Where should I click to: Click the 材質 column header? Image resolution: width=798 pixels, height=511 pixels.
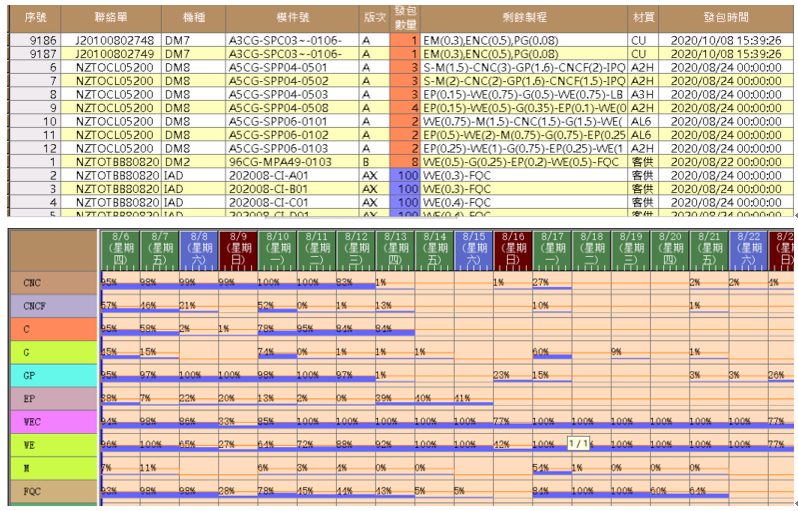pos(643,18)
